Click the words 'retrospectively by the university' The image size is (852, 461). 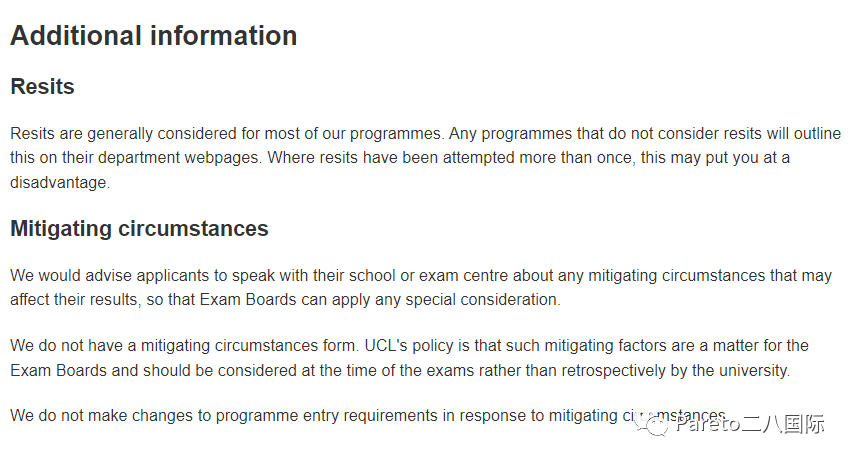click(x=674, y=371)
